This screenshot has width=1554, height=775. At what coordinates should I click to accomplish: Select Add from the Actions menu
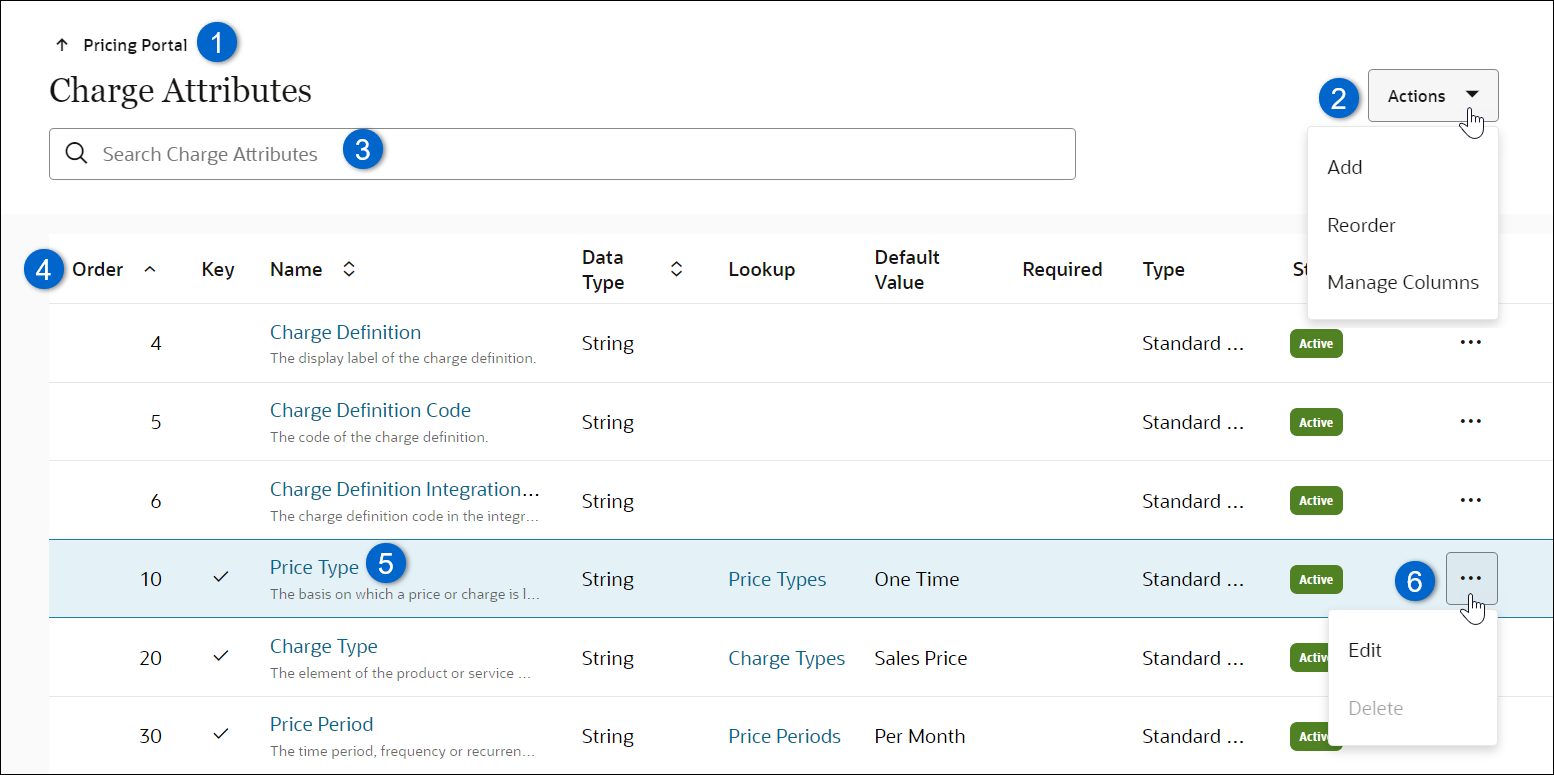(1344, 167)
